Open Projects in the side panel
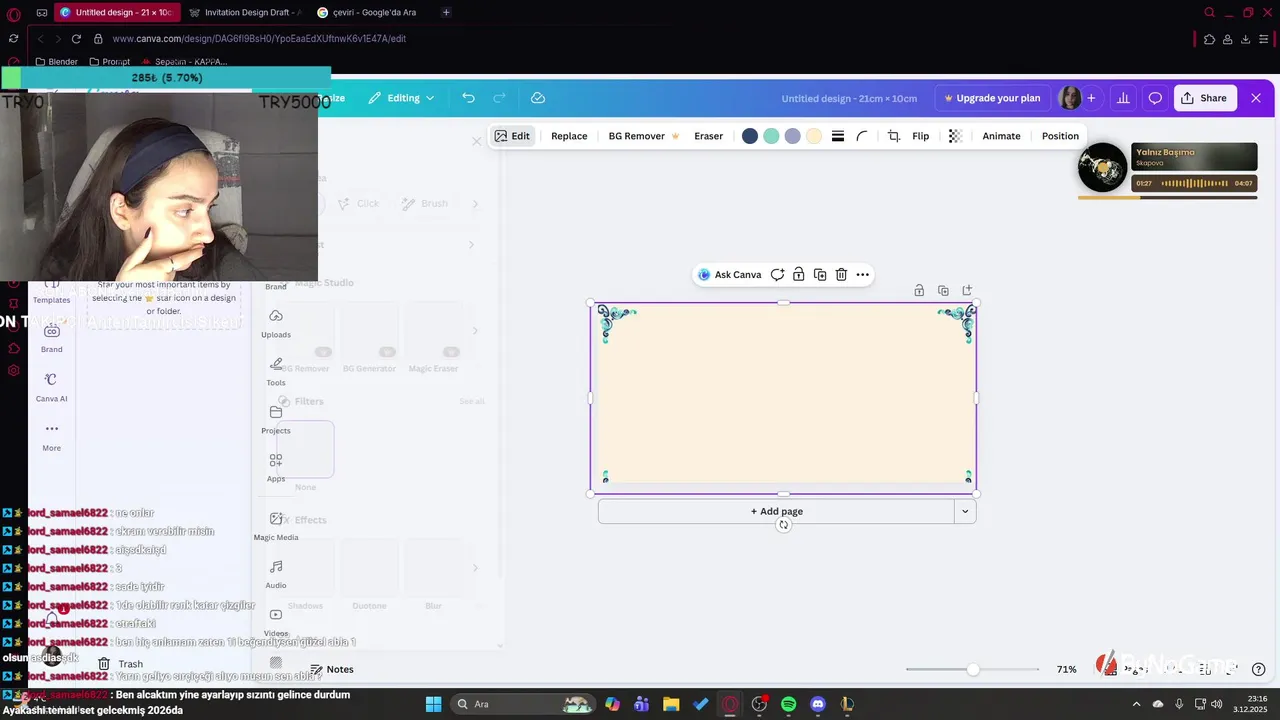The height and width of the screenshot is (720, 1280). point(276,419)
